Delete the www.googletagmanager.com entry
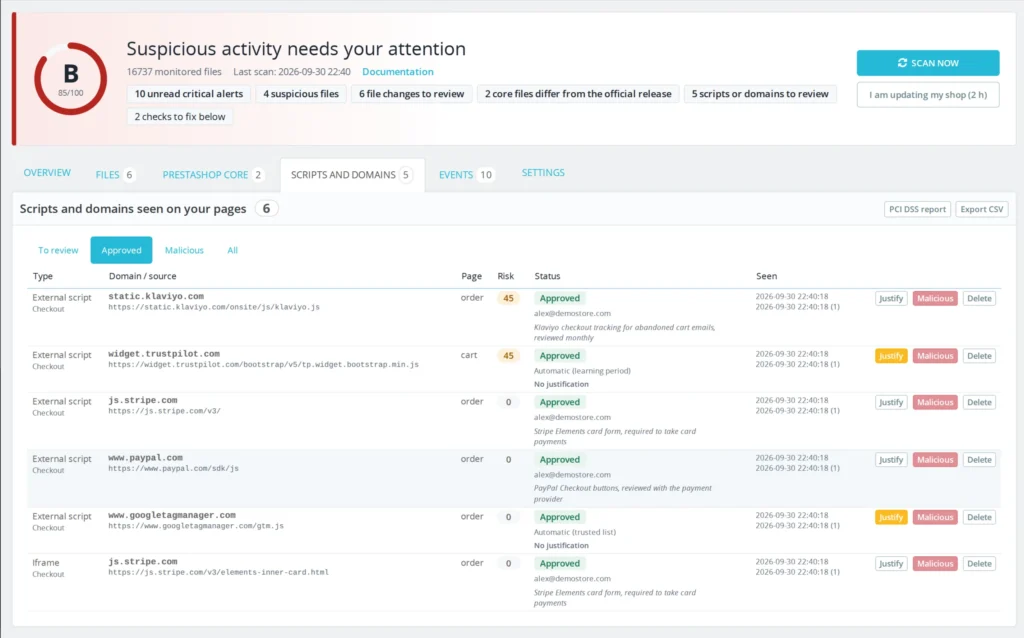The height and width of the screenshot is (638, 1024). pos(979,517)
